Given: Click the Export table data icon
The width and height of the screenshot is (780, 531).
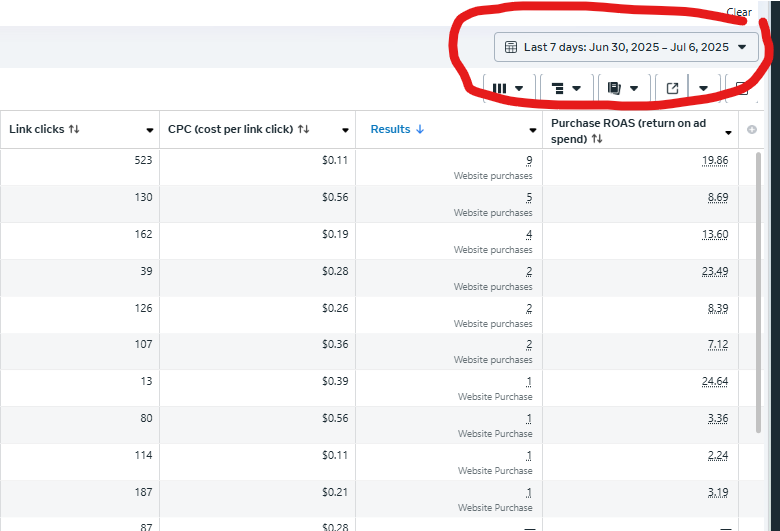Looking at the screenshot, I should [673, 88].
